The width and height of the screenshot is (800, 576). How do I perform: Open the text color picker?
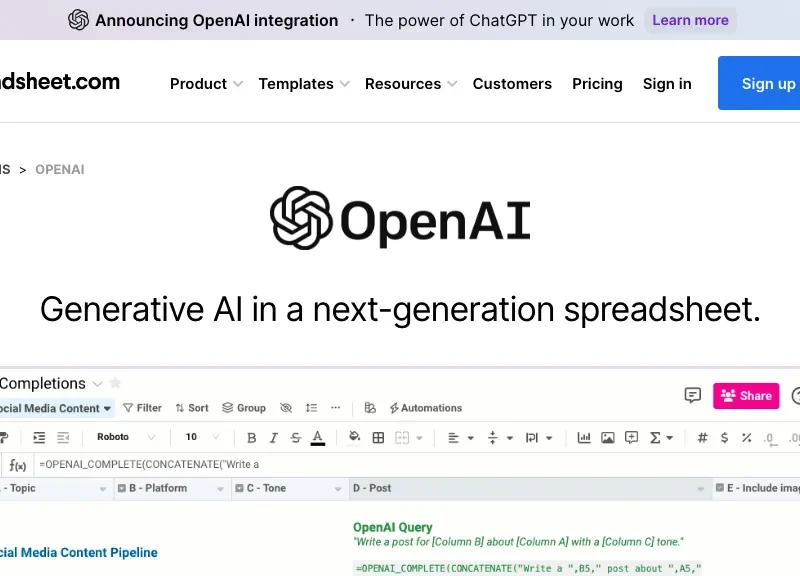(x=318, y=438)
